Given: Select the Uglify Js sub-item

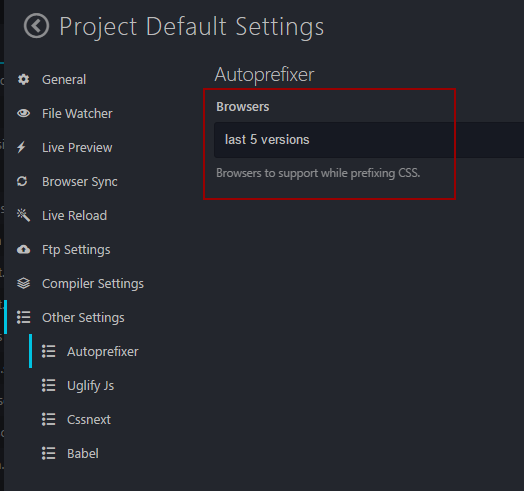Looking at the screenshot, I should [x=91, y=386].
